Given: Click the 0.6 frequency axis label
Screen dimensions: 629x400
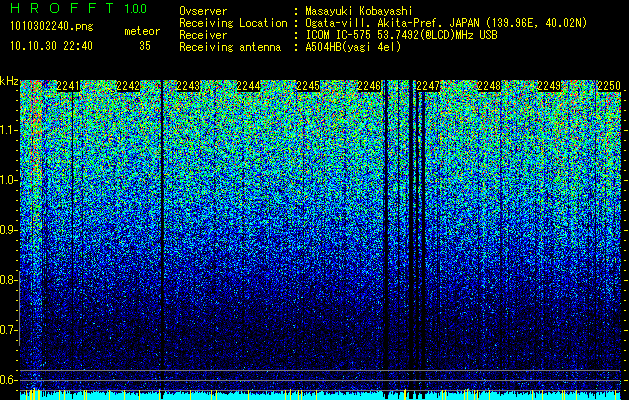Looking at the screenshot, I should pyautogui.click(x=8, y=380).
